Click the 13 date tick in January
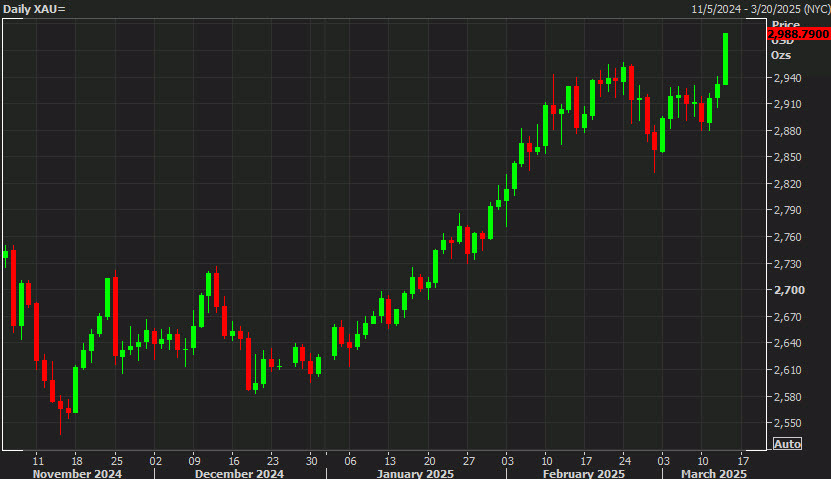831x479 pixels. tap(390, 460)
